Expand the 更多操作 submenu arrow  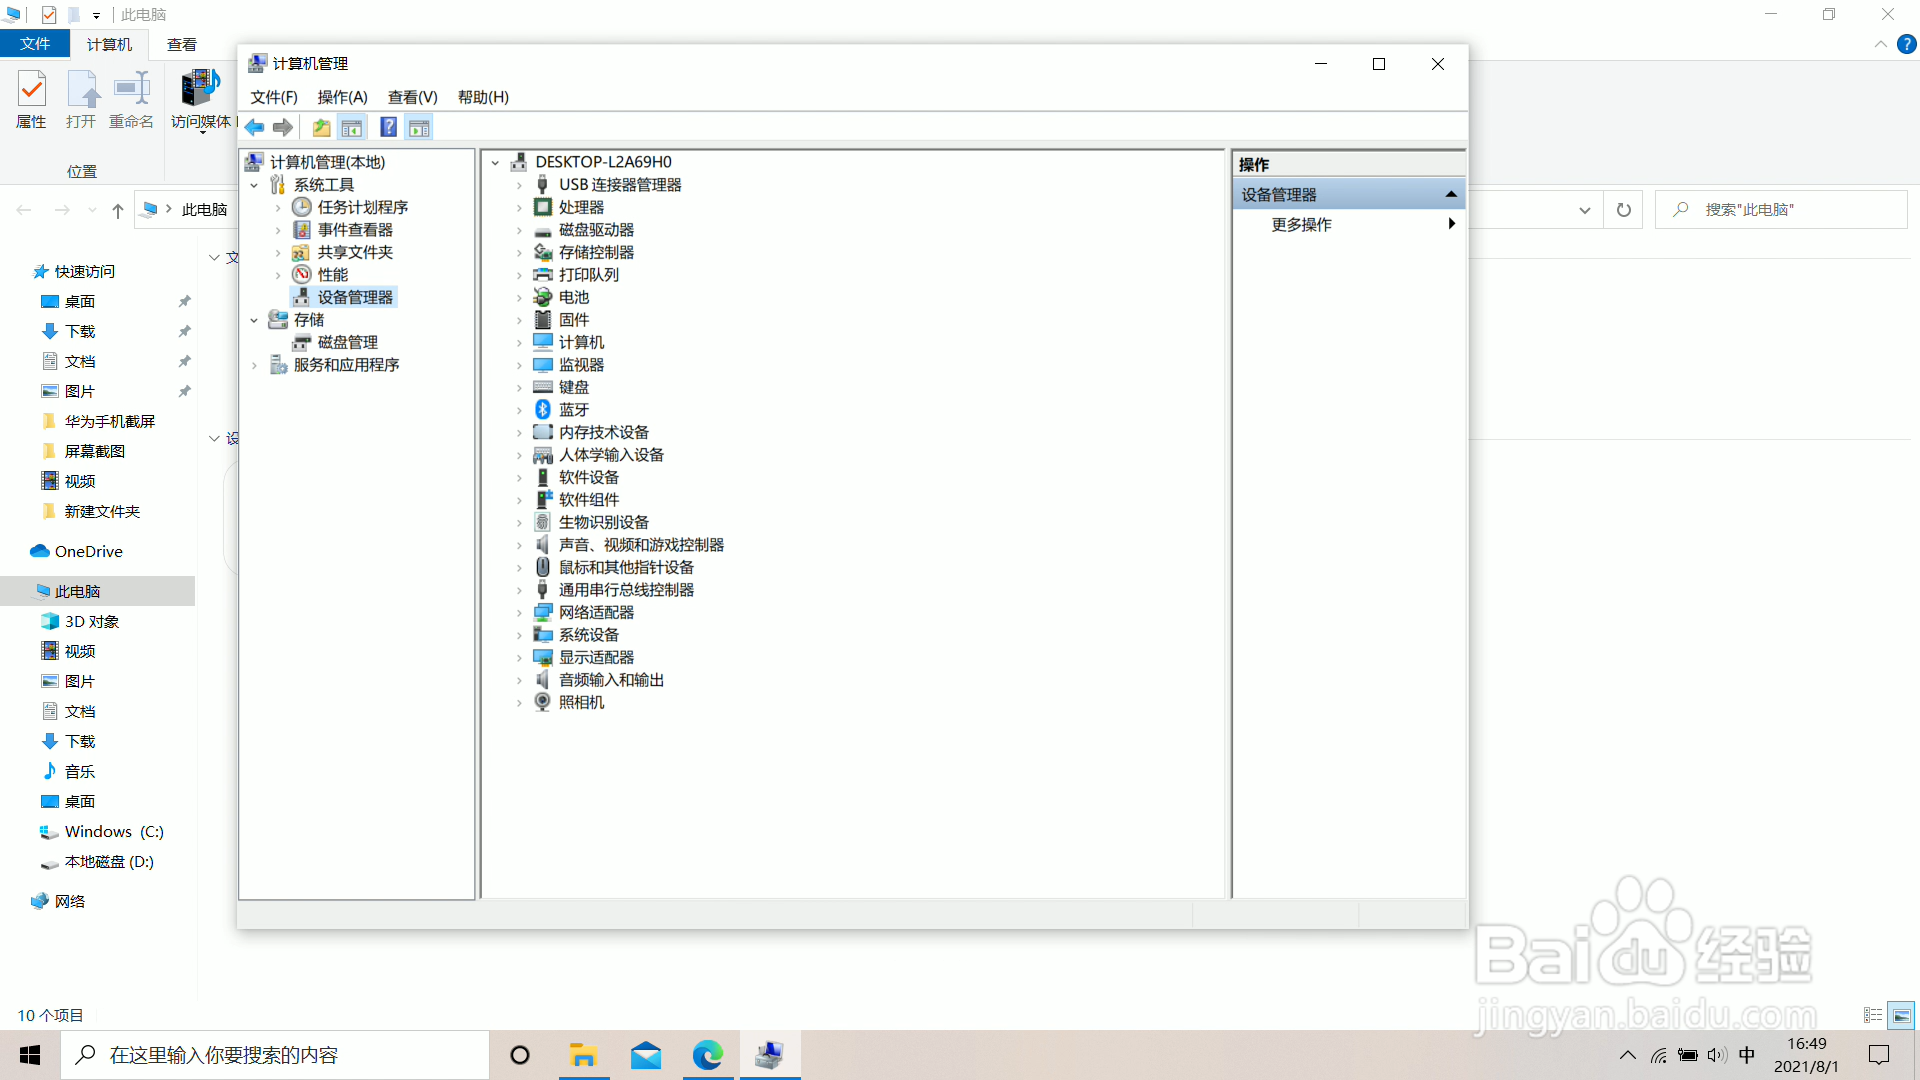(1451, 224)
